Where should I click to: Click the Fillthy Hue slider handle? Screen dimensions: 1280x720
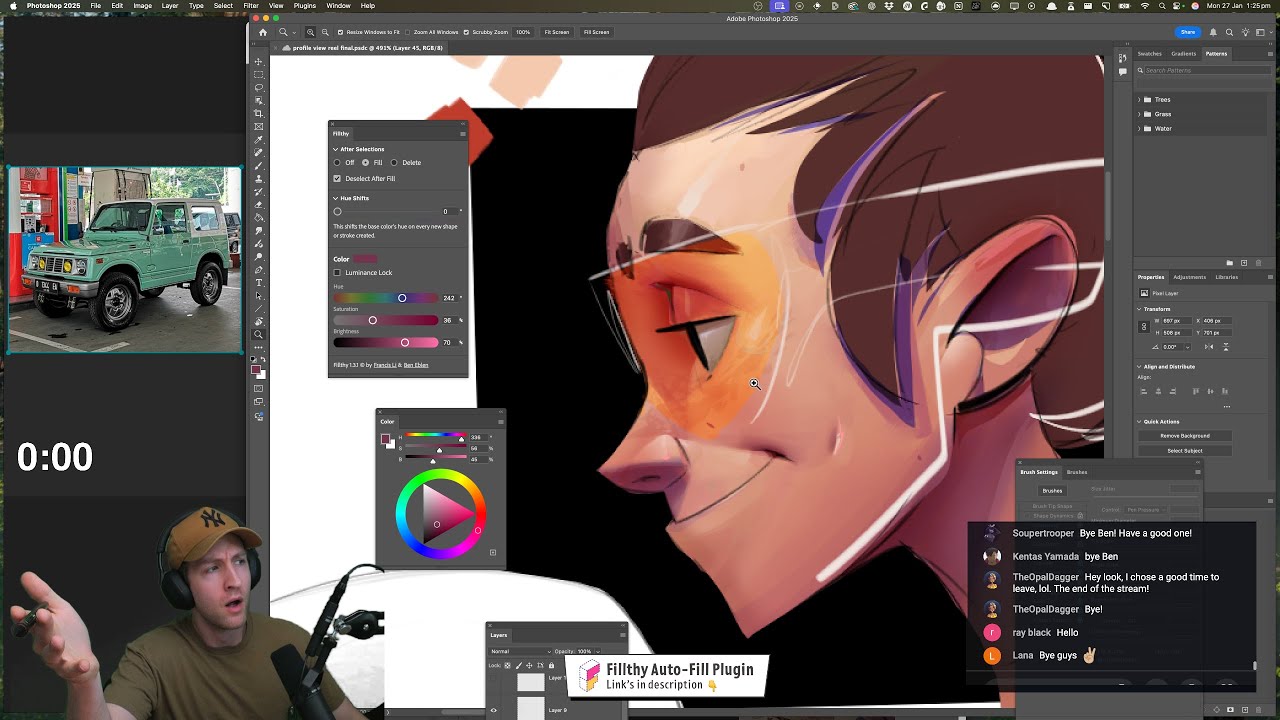pyautogui.click(x=402, y=298)
